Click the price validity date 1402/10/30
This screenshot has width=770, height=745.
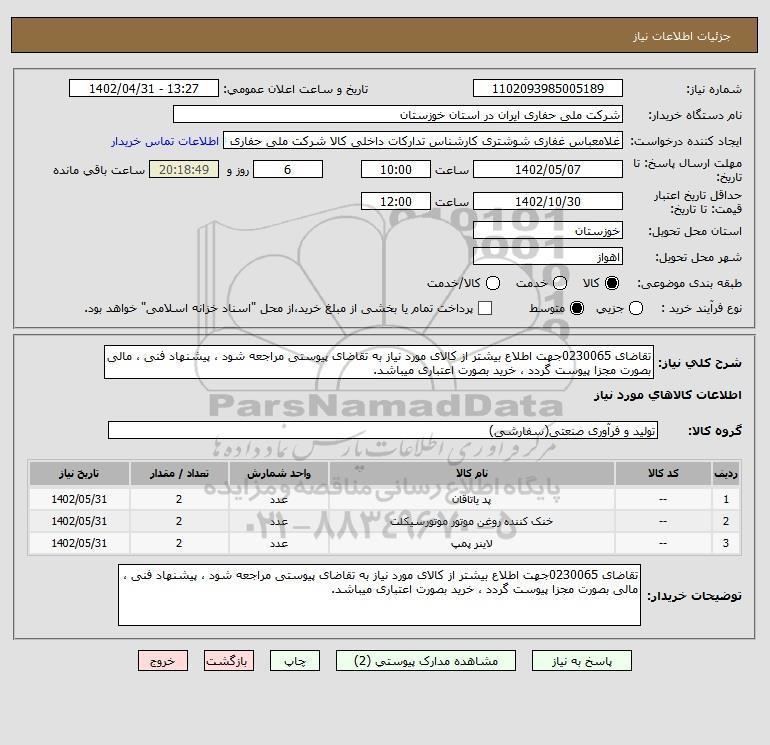(548, 201)
